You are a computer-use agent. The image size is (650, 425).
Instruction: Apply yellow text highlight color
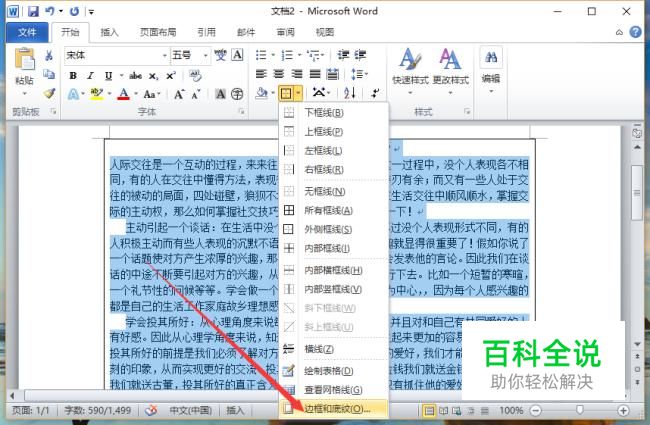[97, 94]
